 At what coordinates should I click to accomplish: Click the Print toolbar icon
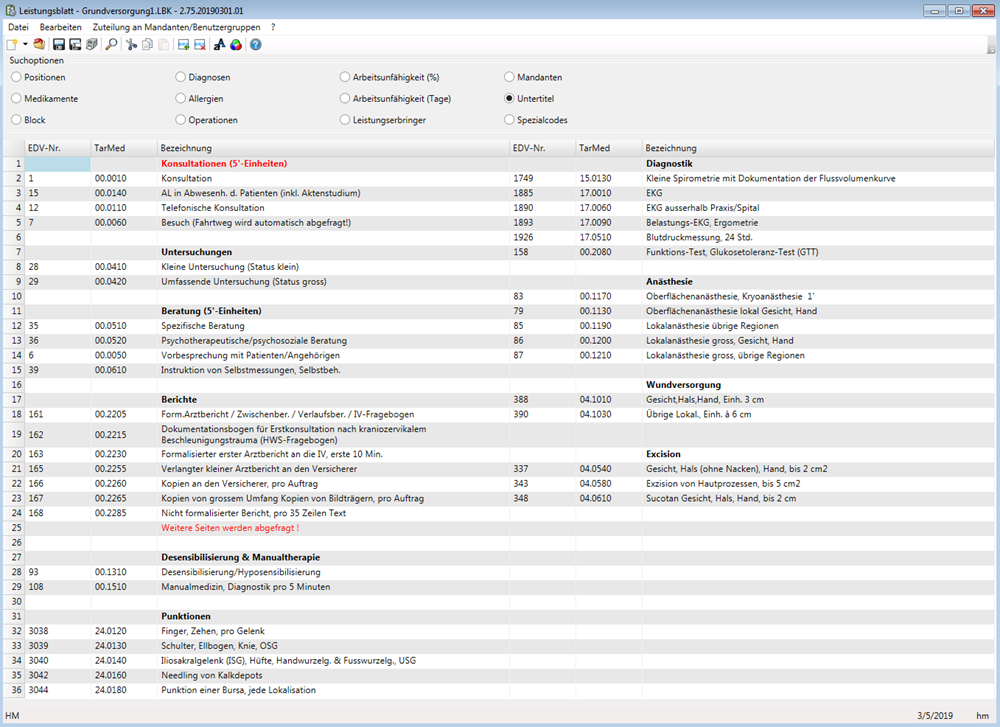92,45
